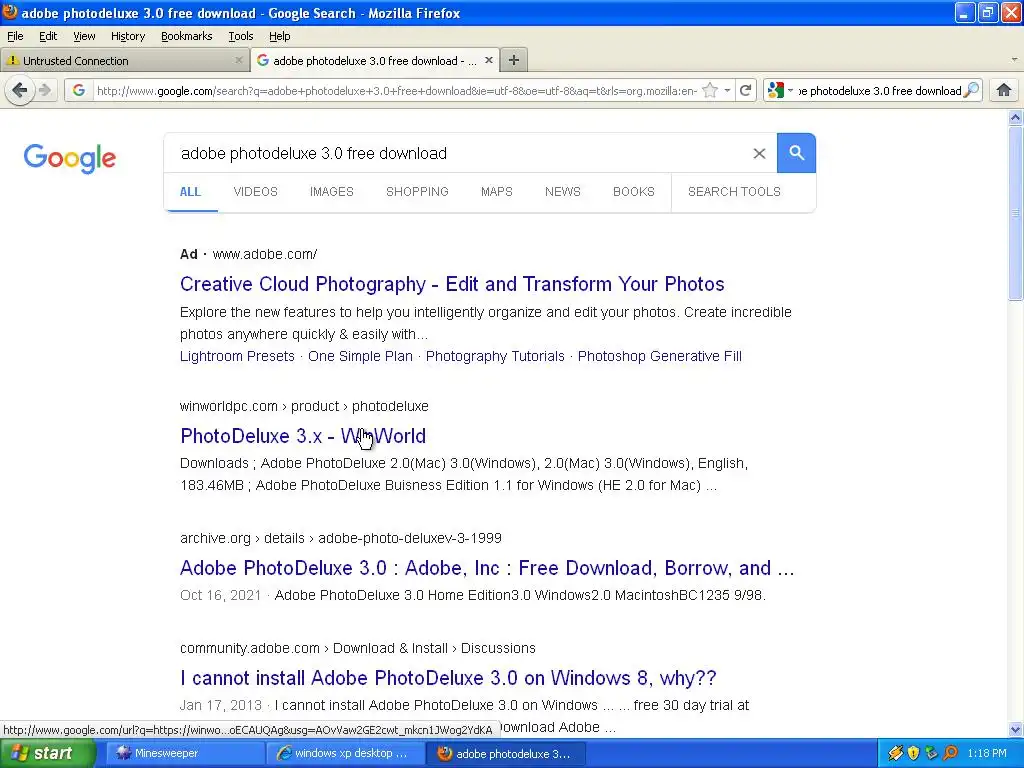Click the security shield tray icon

(x=913, y=753)
